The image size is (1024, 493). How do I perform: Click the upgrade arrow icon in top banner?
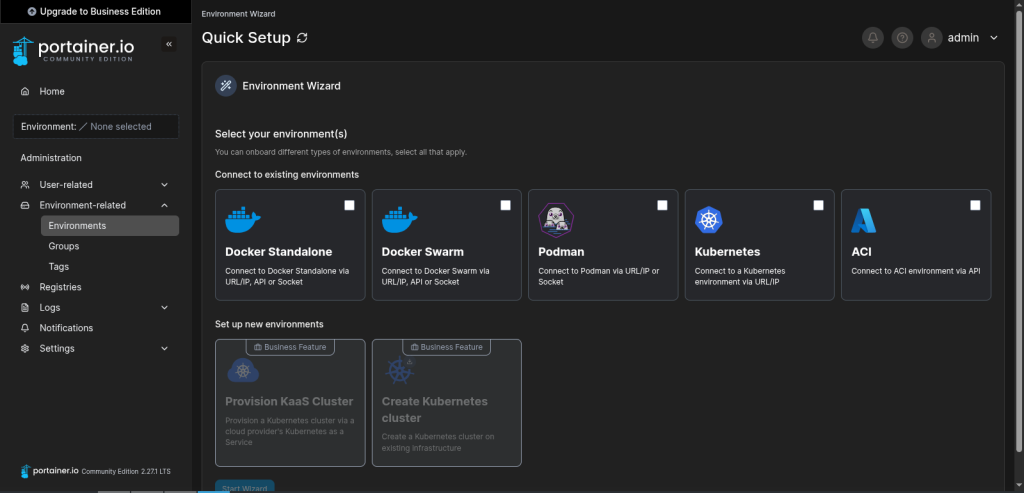[x=32, y=12]
